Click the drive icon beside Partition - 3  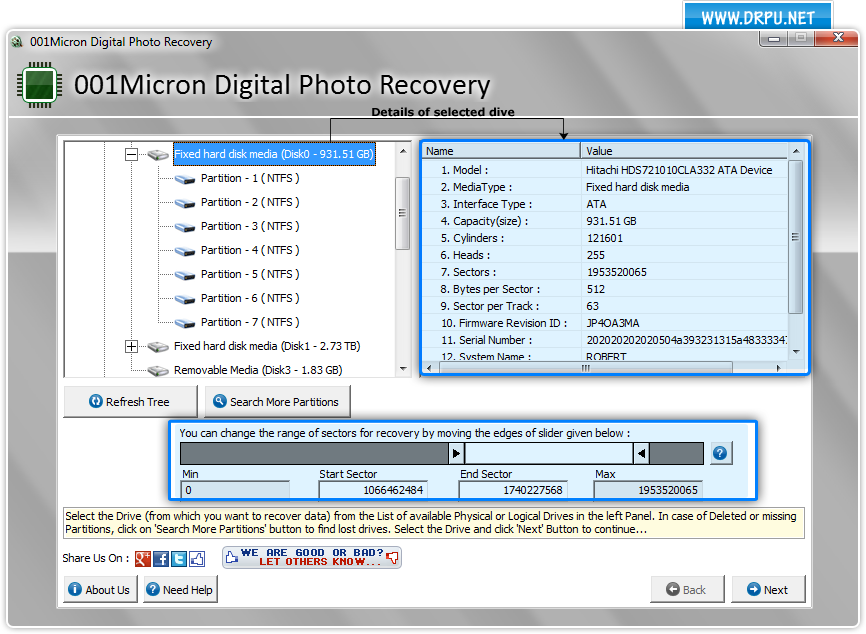pos(184,227)
